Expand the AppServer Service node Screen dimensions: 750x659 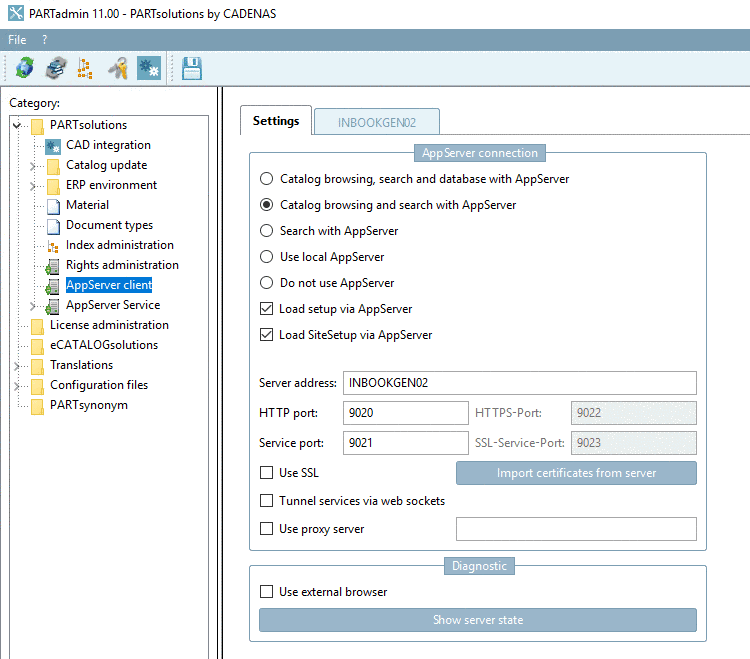[33, 306]
